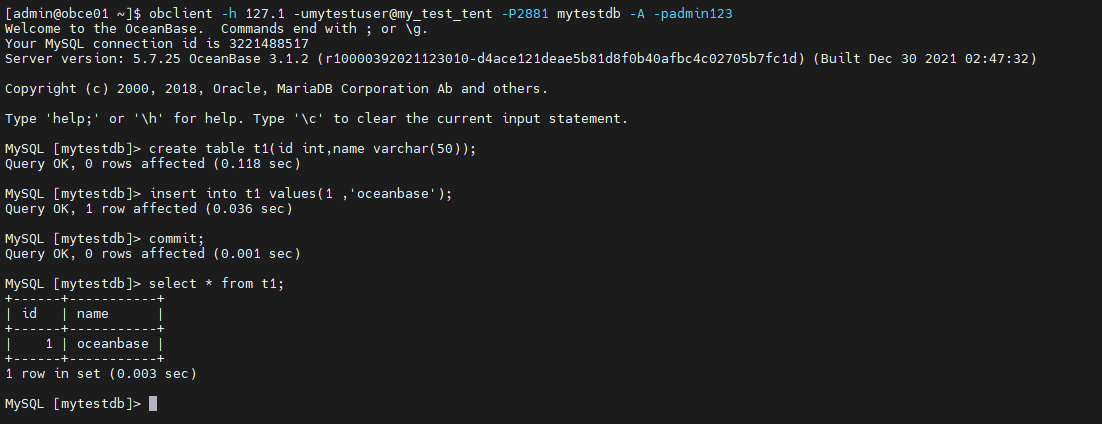
Task: Click the insert into t1 values statement
Action: [x=301, y=193]
